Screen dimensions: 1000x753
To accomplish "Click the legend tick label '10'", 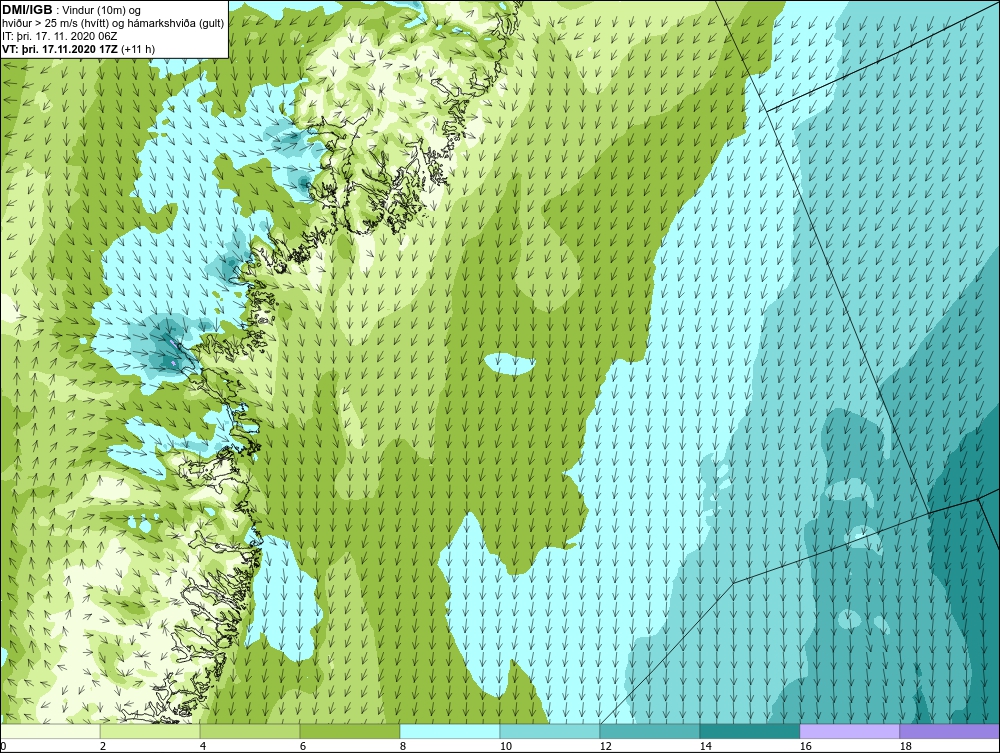I will click(x=505, y=746).
